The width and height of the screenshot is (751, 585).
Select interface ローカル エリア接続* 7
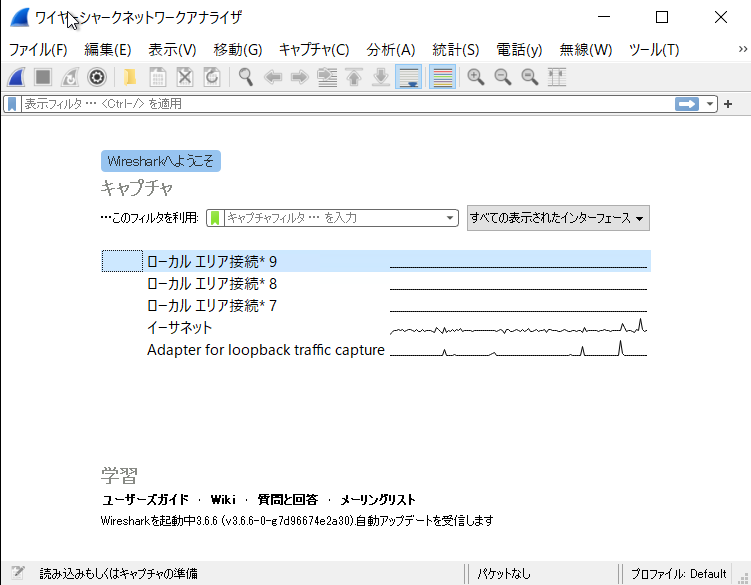[x=376, y=305]
